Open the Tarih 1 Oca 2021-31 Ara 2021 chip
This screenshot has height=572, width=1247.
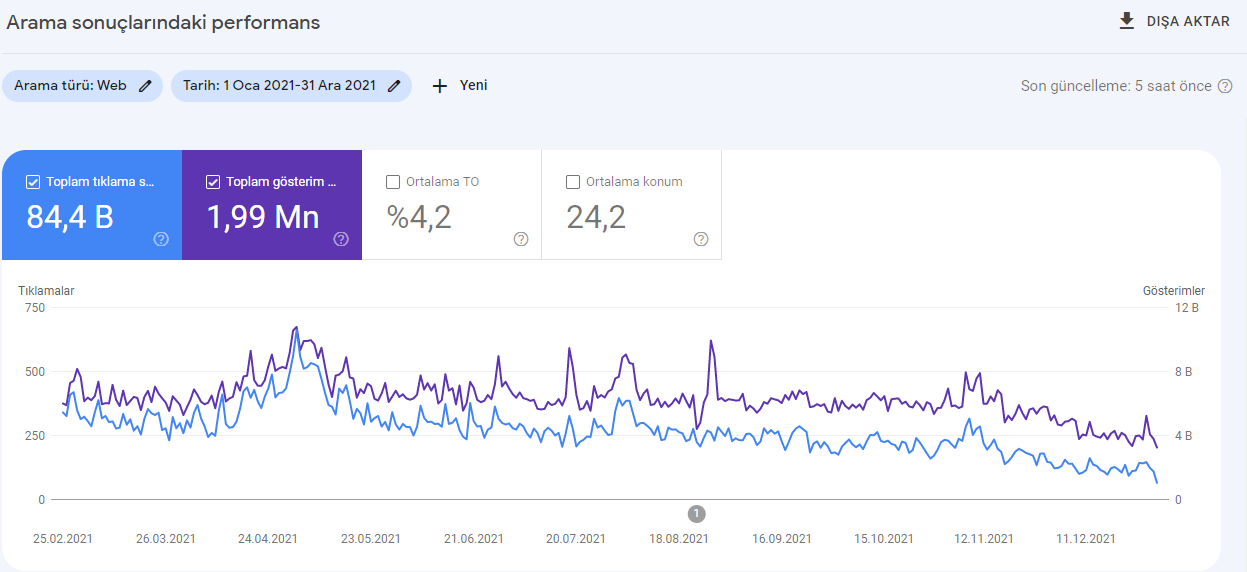(291, 86)
